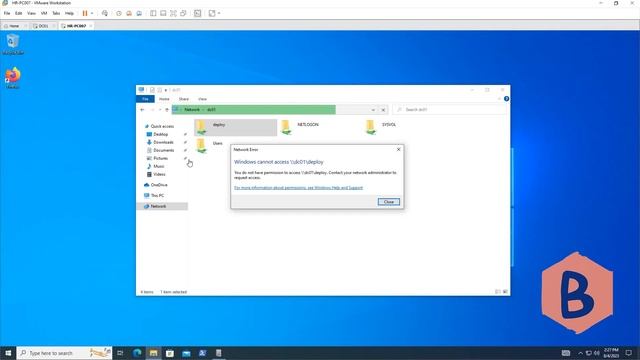Open Downloads in the navigation pane
Viewport: 640px width, 360px height.
pos(160,142)
